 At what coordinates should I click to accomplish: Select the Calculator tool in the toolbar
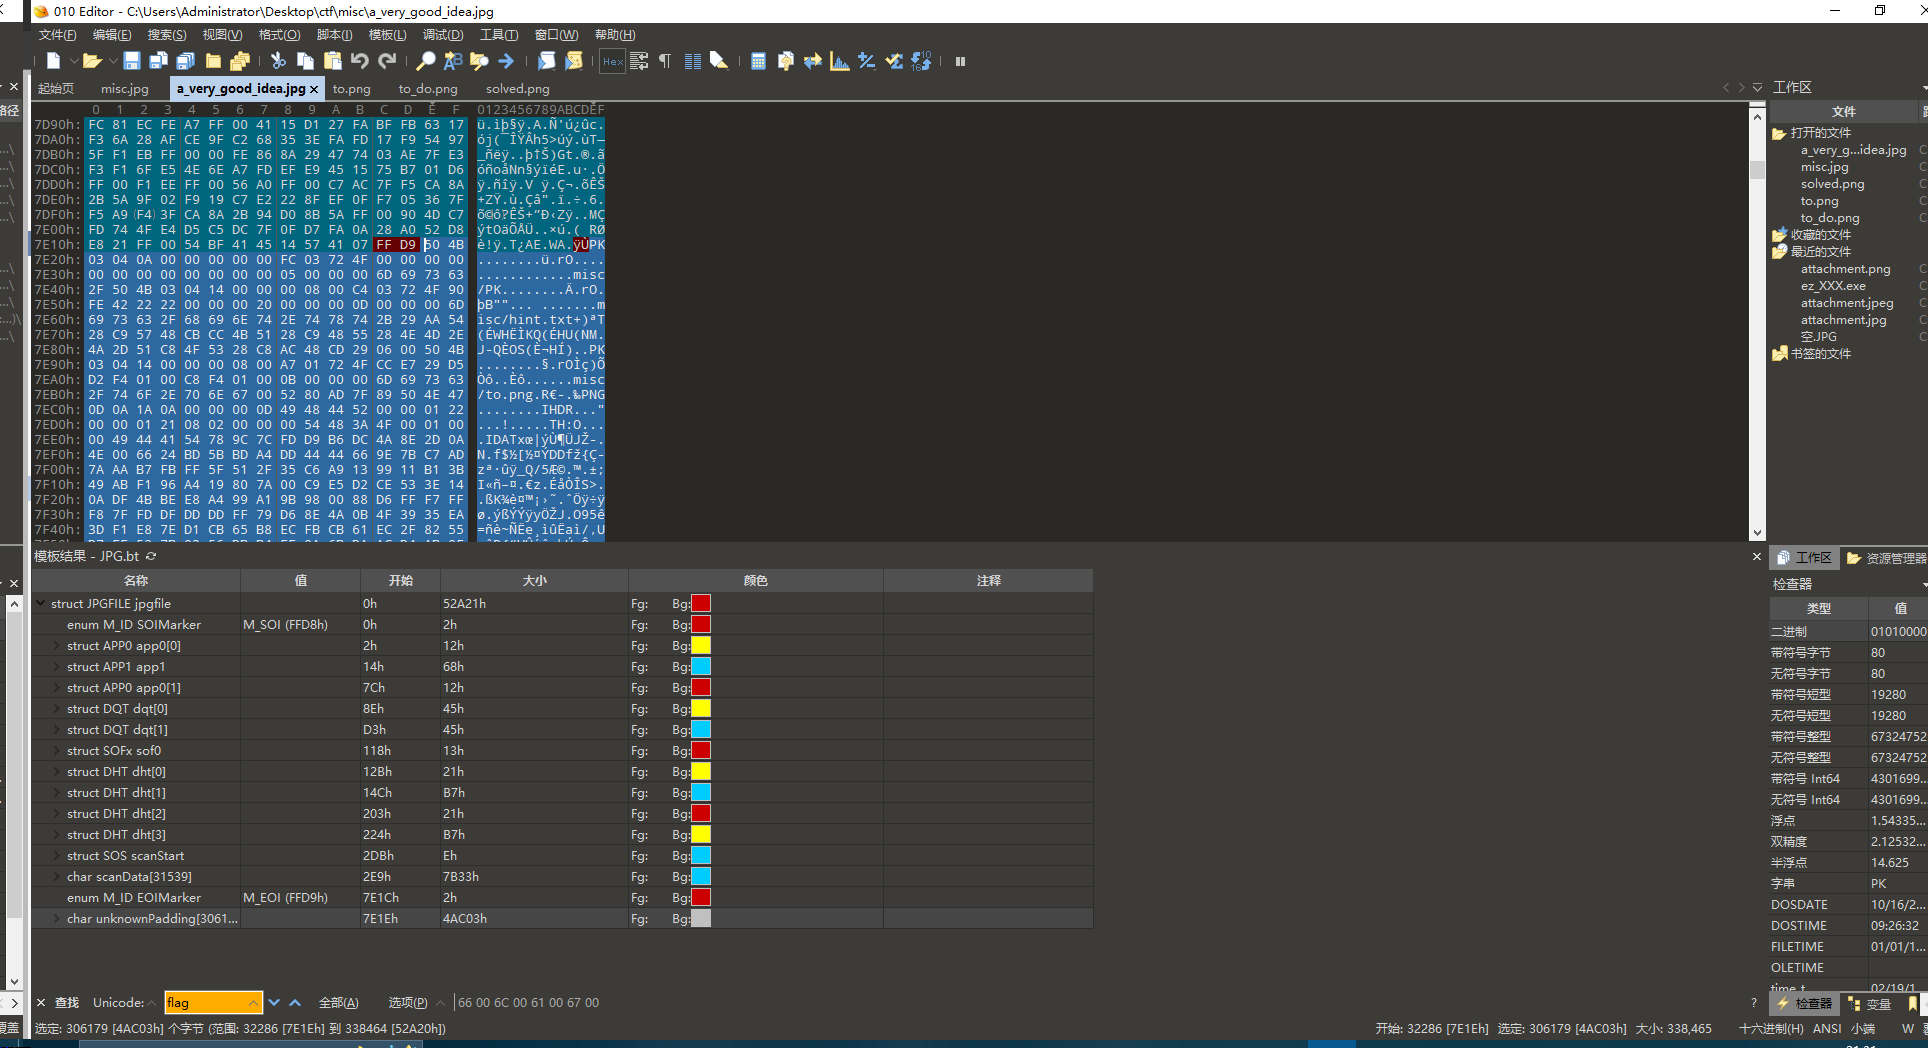[758, 61]
